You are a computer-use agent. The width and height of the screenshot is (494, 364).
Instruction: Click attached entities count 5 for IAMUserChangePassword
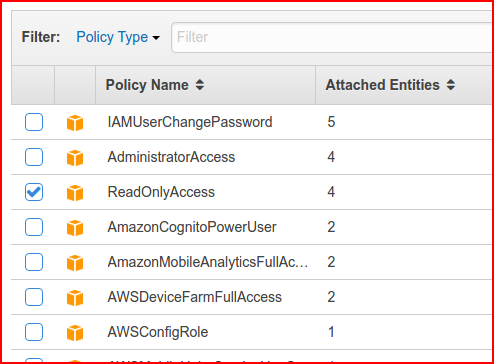coord(331,122)
